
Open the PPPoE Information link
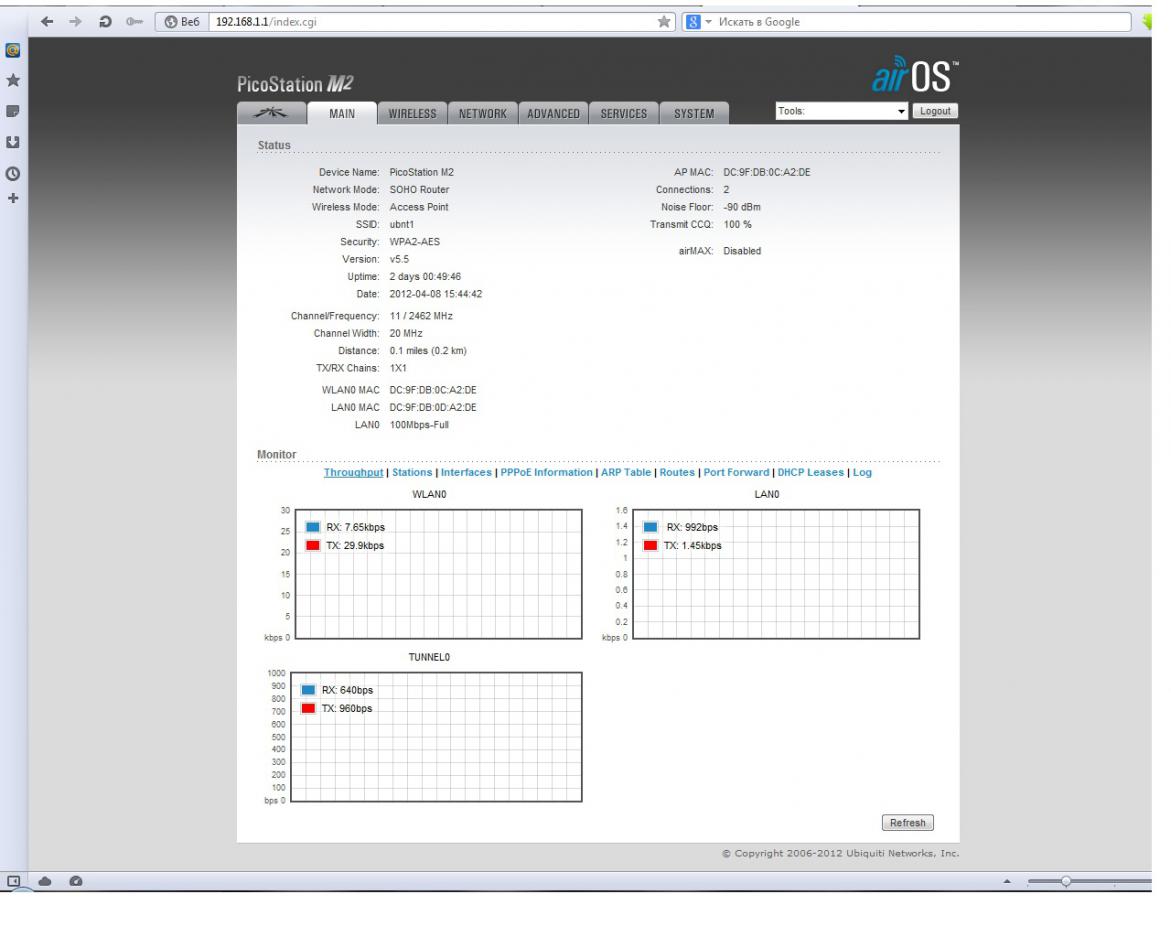pyautogui.click(x=547, y=473)
